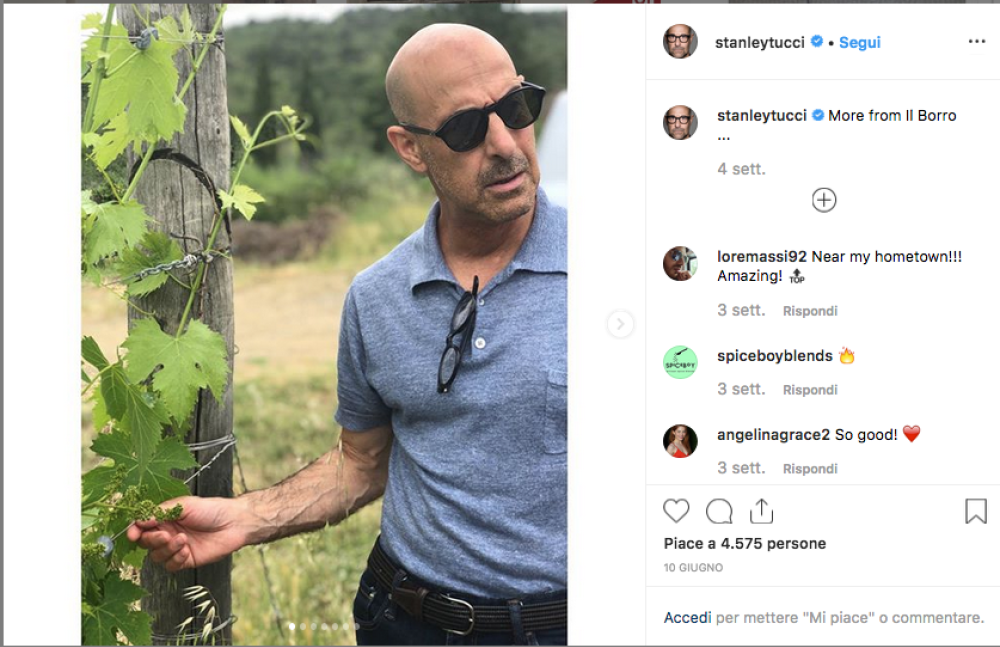1000x647 pixels.
Task: Click the carousel pagination dots
Action: (323, 627)
